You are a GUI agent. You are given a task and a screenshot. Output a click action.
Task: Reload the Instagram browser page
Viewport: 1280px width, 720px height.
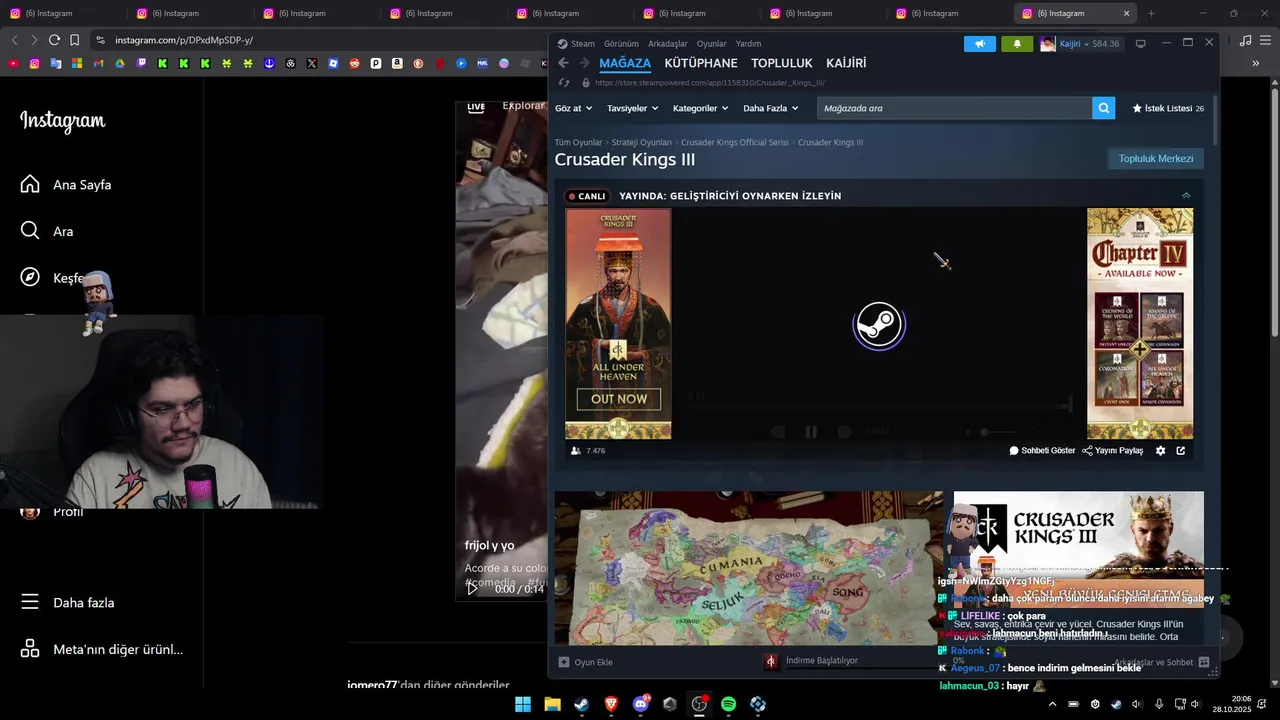pyautogui.click(x=54, y=40)
